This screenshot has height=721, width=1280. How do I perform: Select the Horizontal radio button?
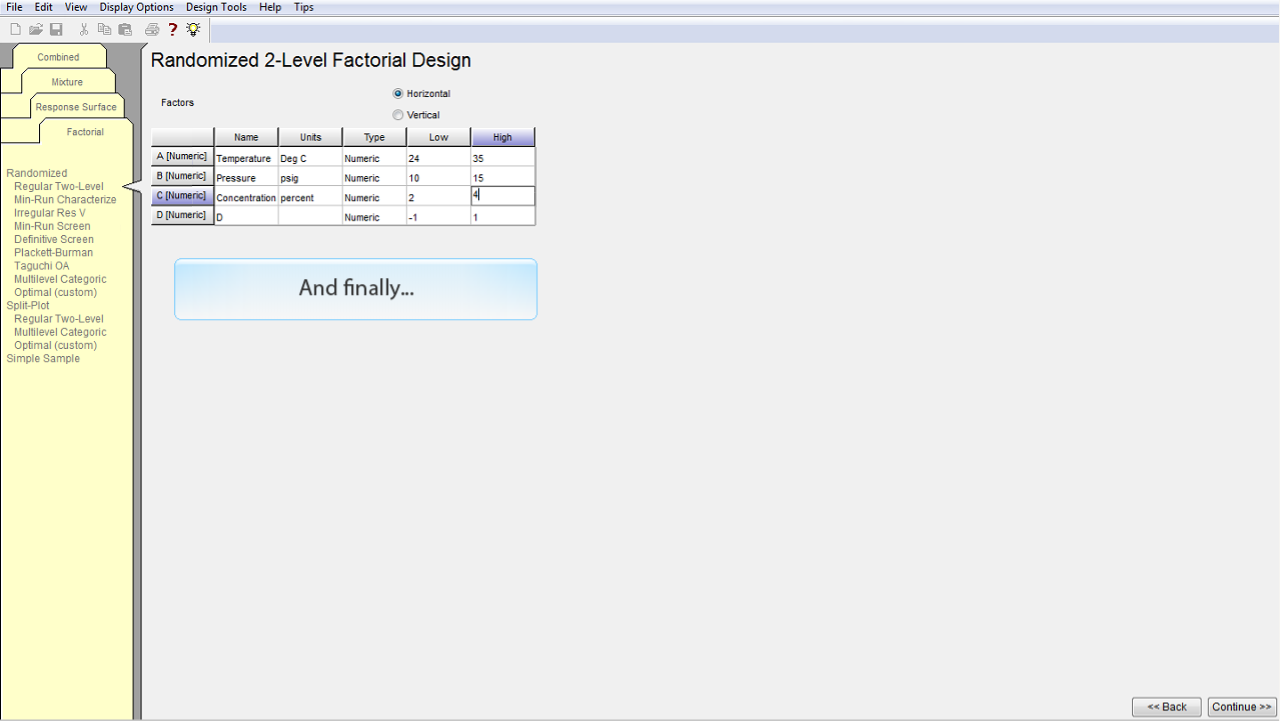(x=398, y=93)
